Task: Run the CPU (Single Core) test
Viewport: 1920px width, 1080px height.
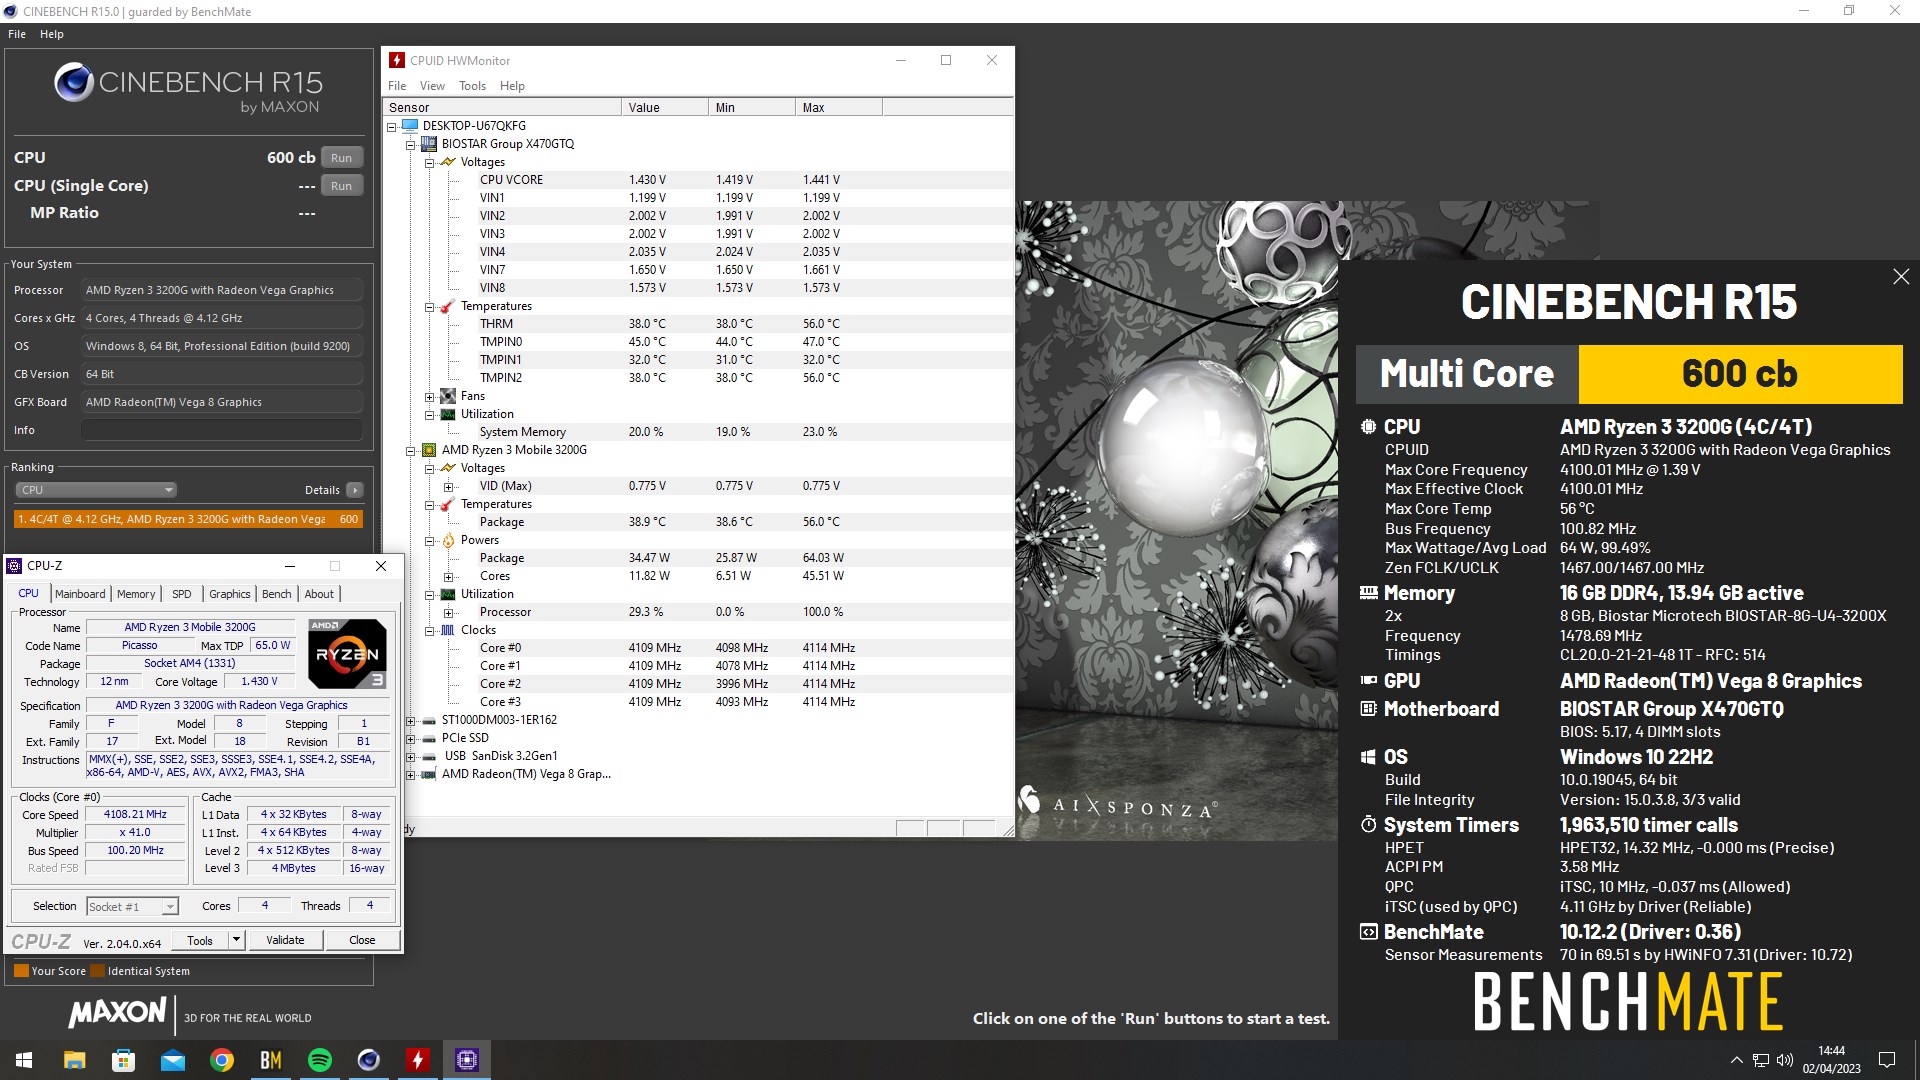Action: pos(342,186)
